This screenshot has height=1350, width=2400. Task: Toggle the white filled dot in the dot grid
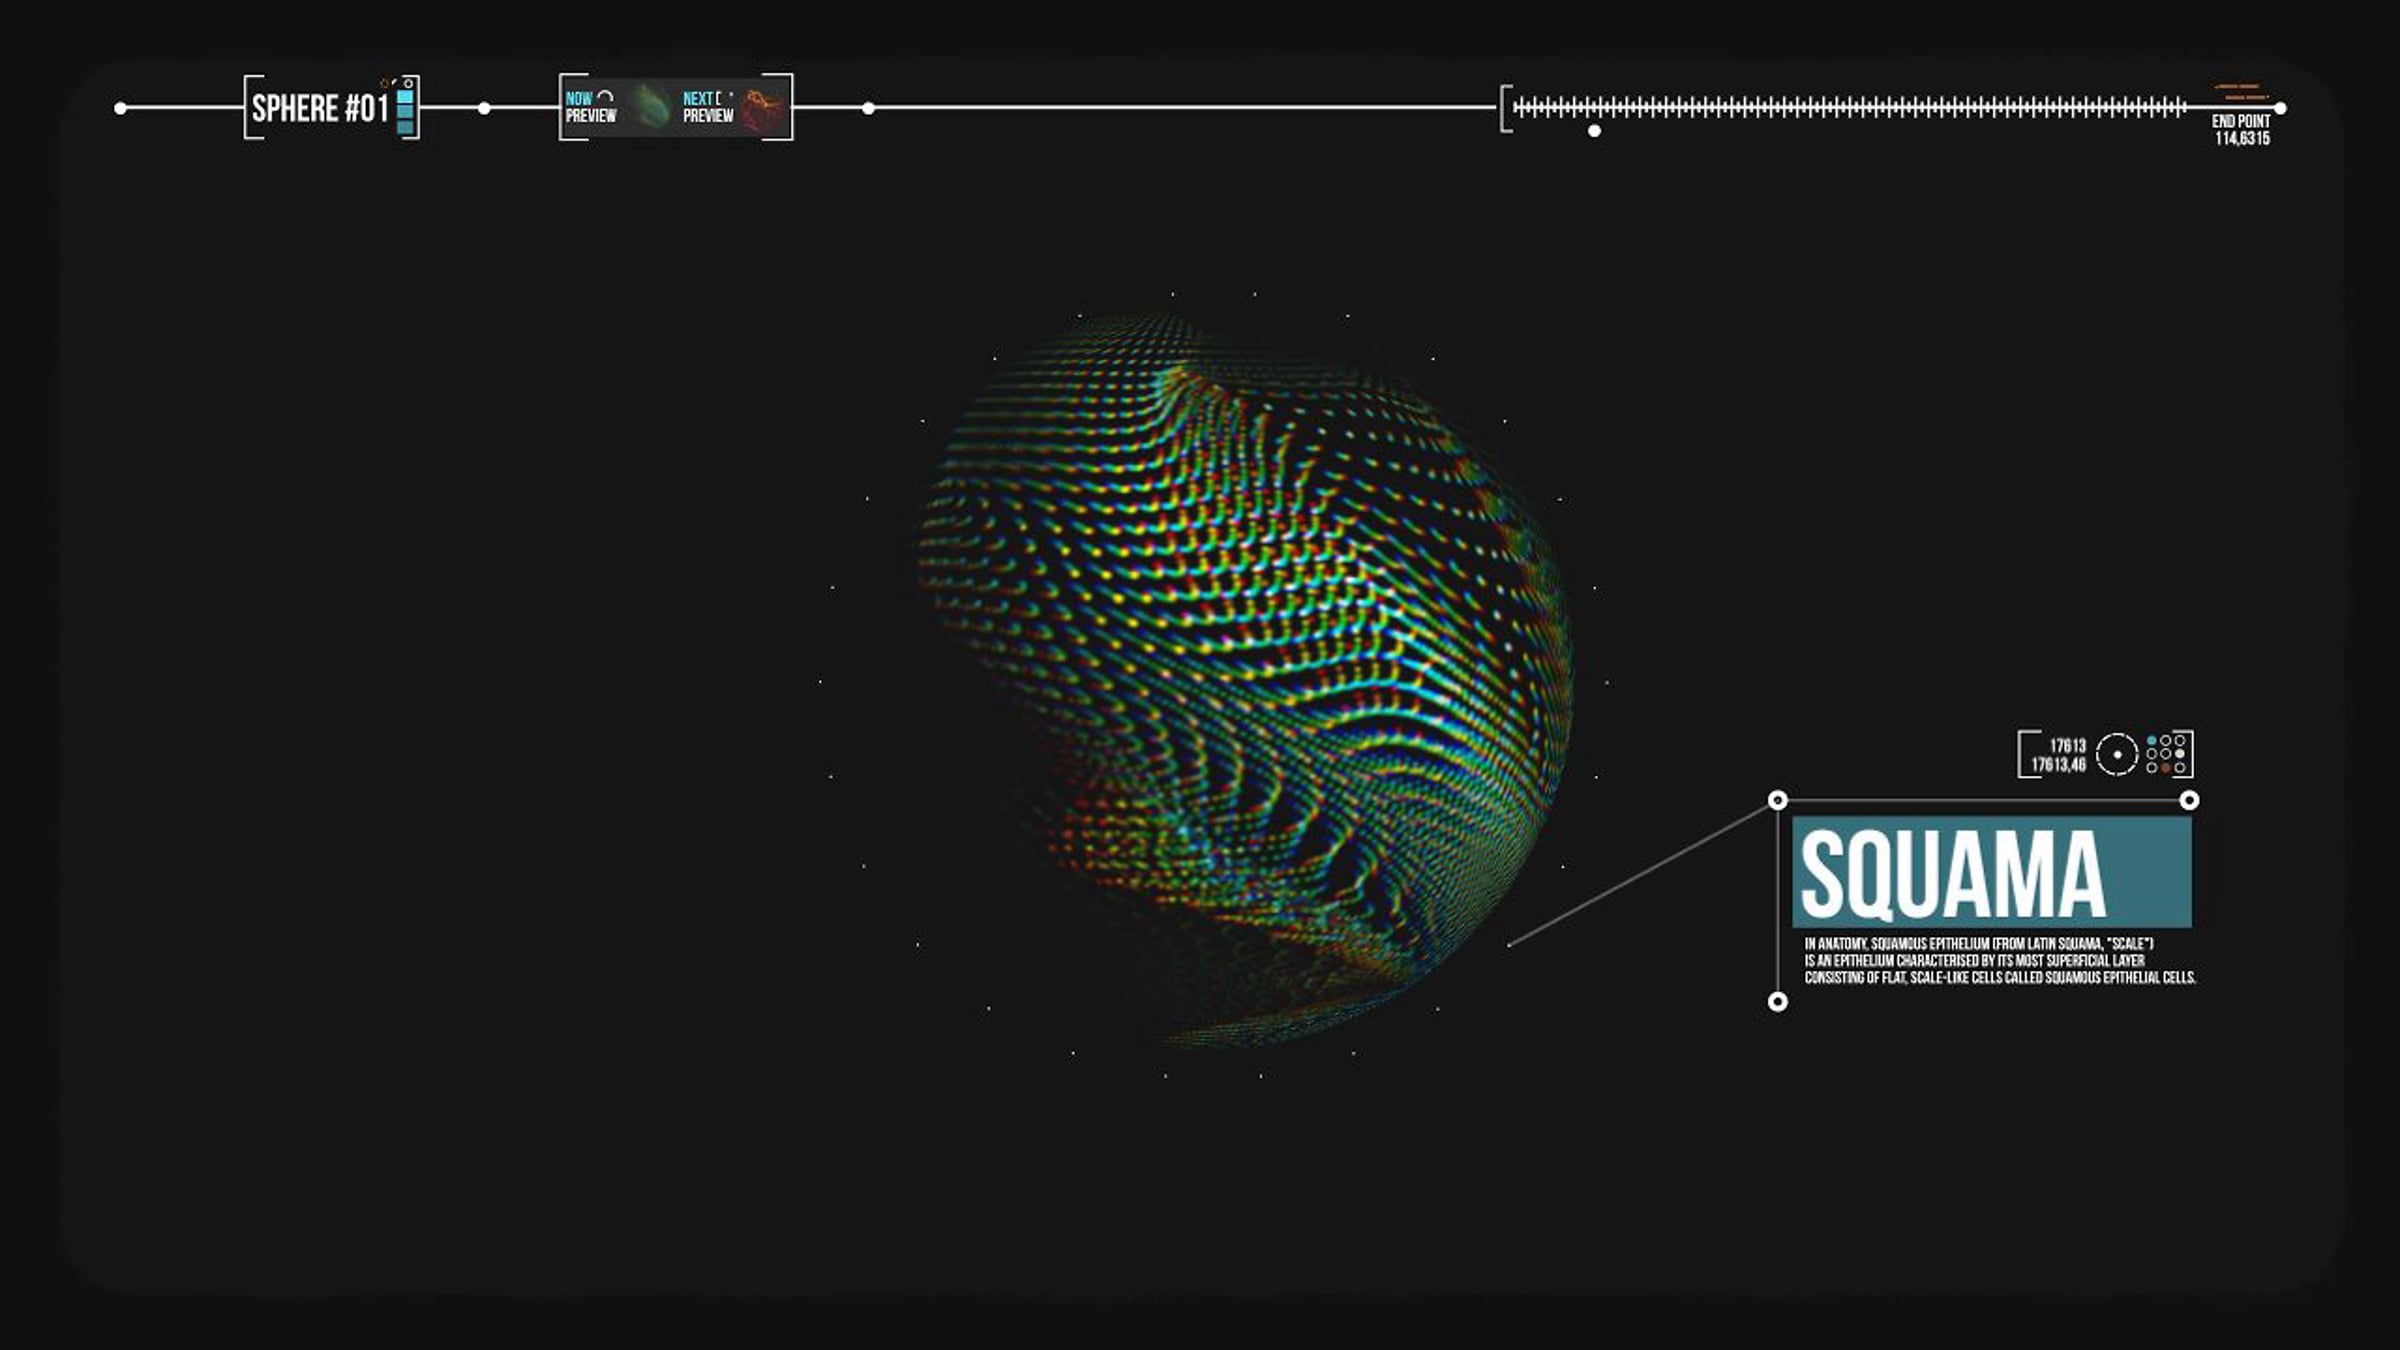2180,754
